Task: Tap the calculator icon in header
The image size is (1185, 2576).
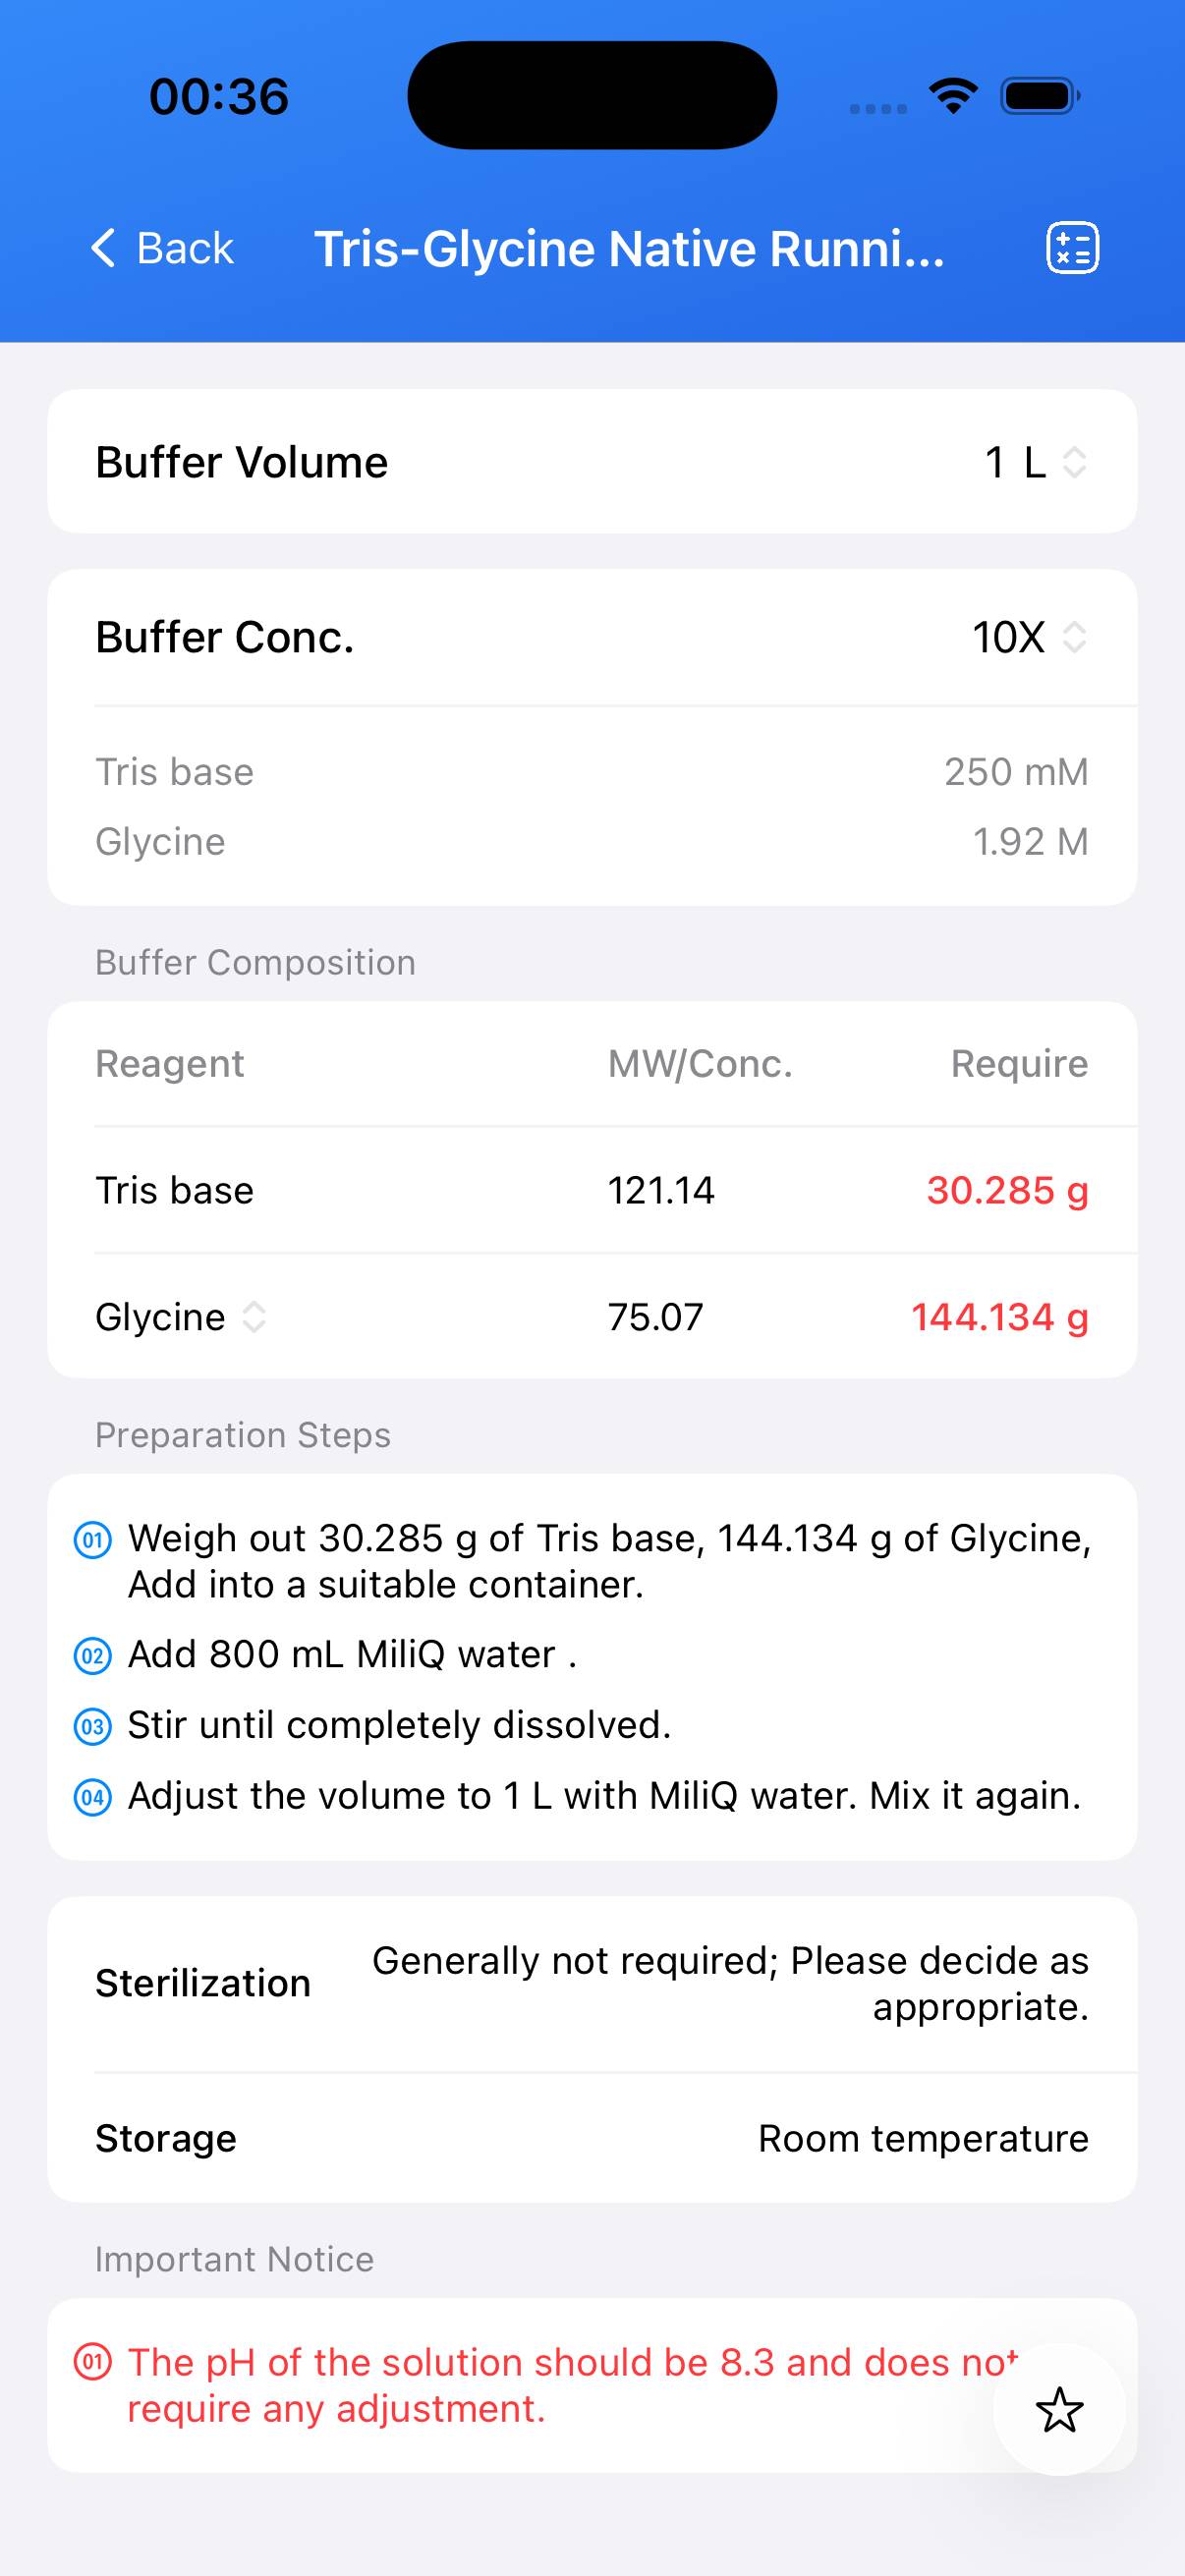Action: click(x=1072, y=248)
